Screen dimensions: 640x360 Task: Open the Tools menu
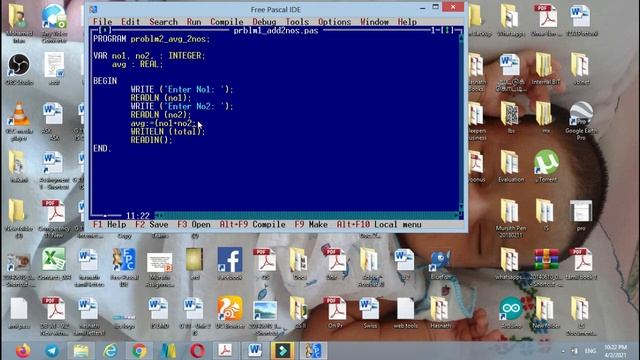pos(297,22)
